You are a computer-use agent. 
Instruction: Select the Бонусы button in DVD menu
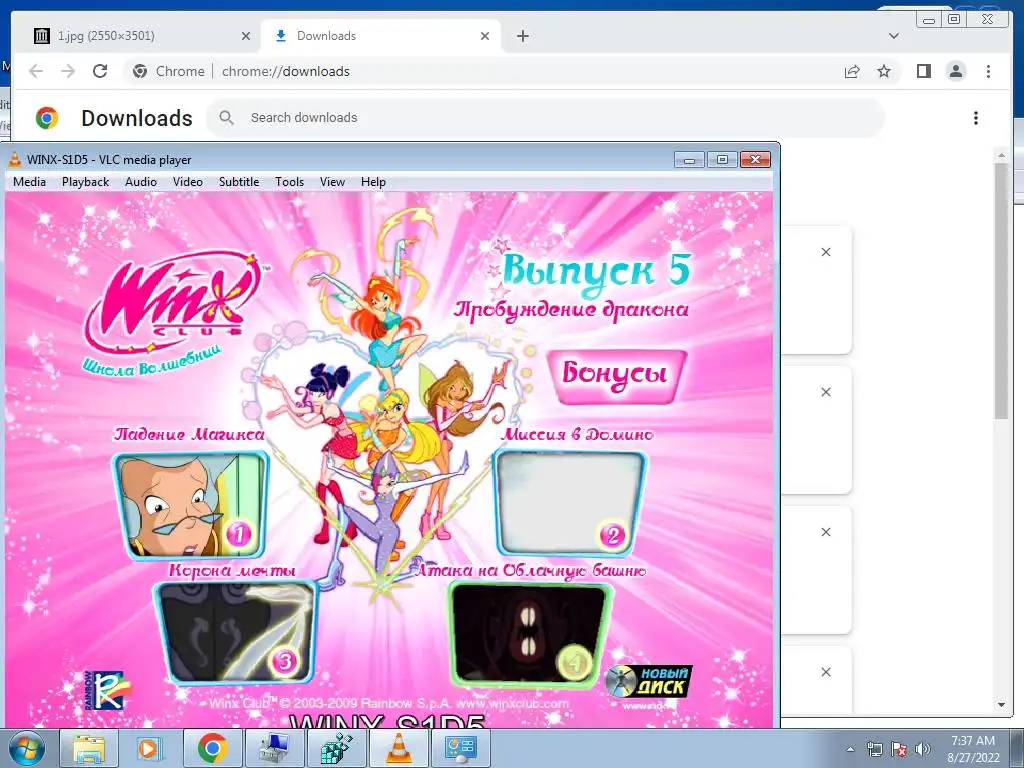click(615, 376)
